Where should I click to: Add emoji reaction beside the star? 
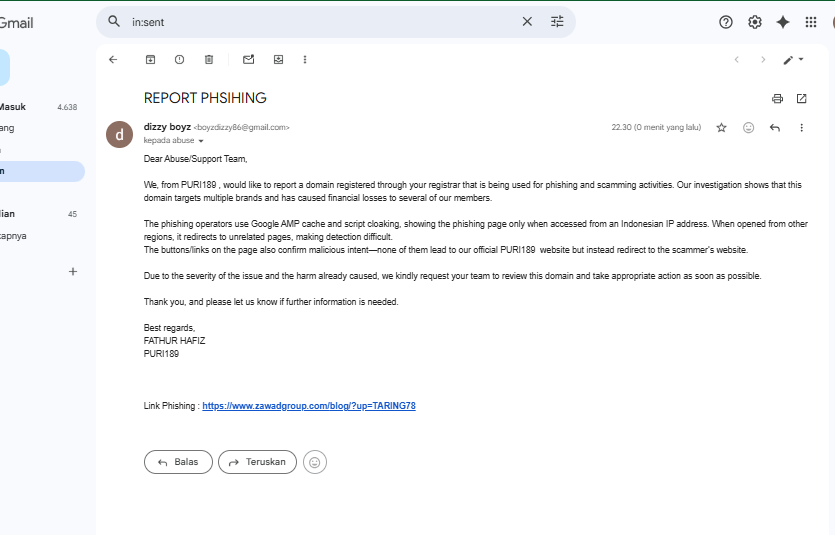coord(748,128)
